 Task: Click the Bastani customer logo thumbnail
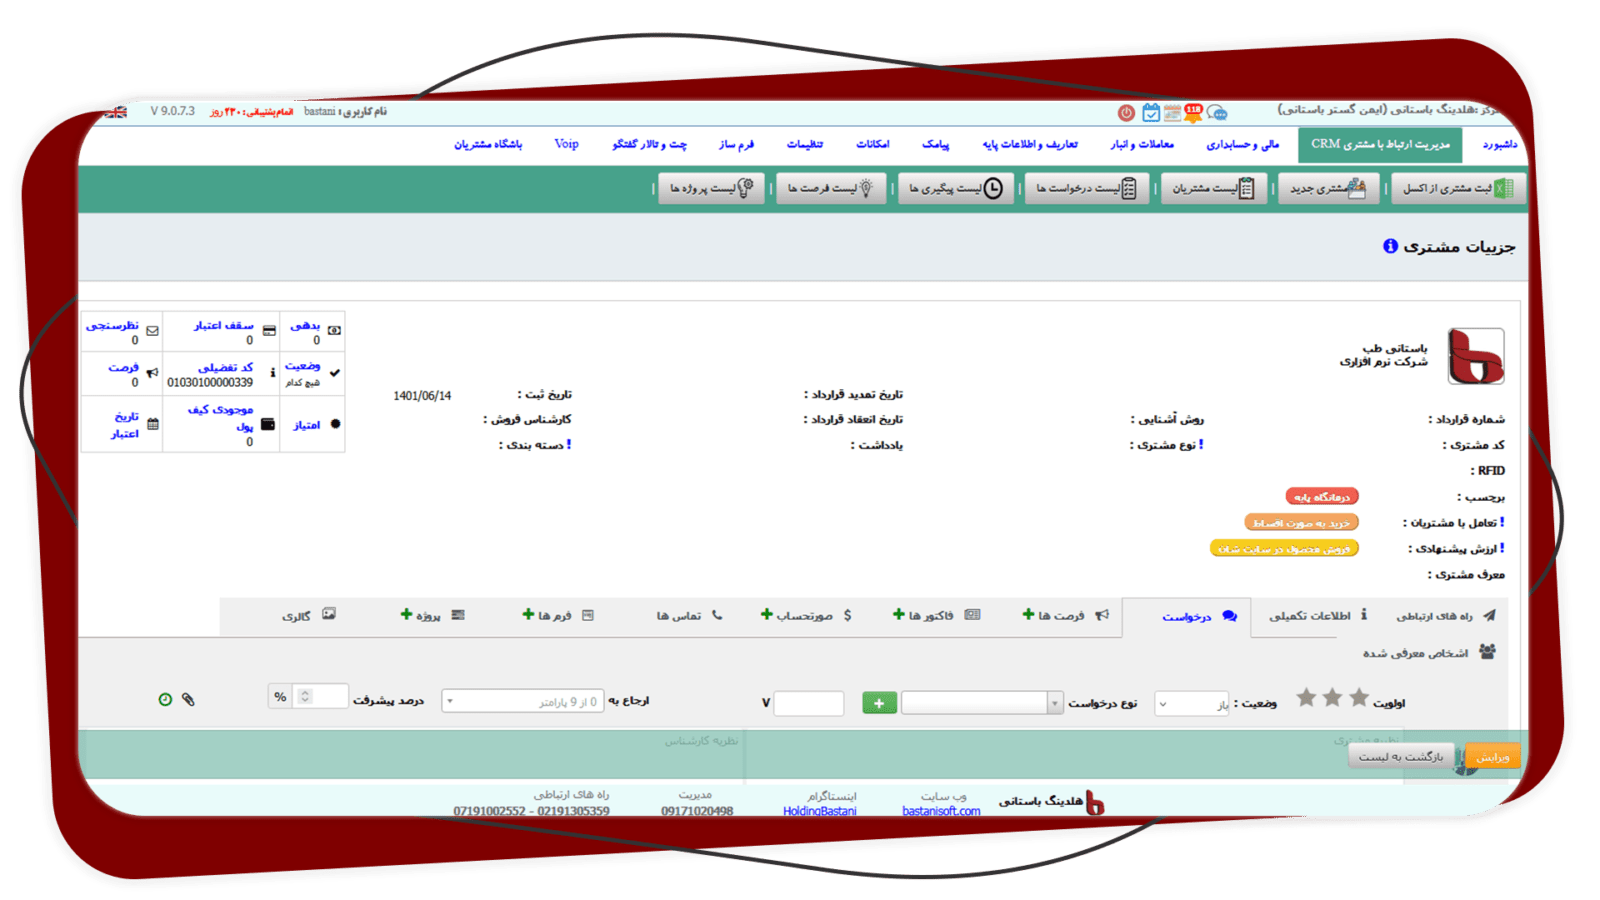1476,356
